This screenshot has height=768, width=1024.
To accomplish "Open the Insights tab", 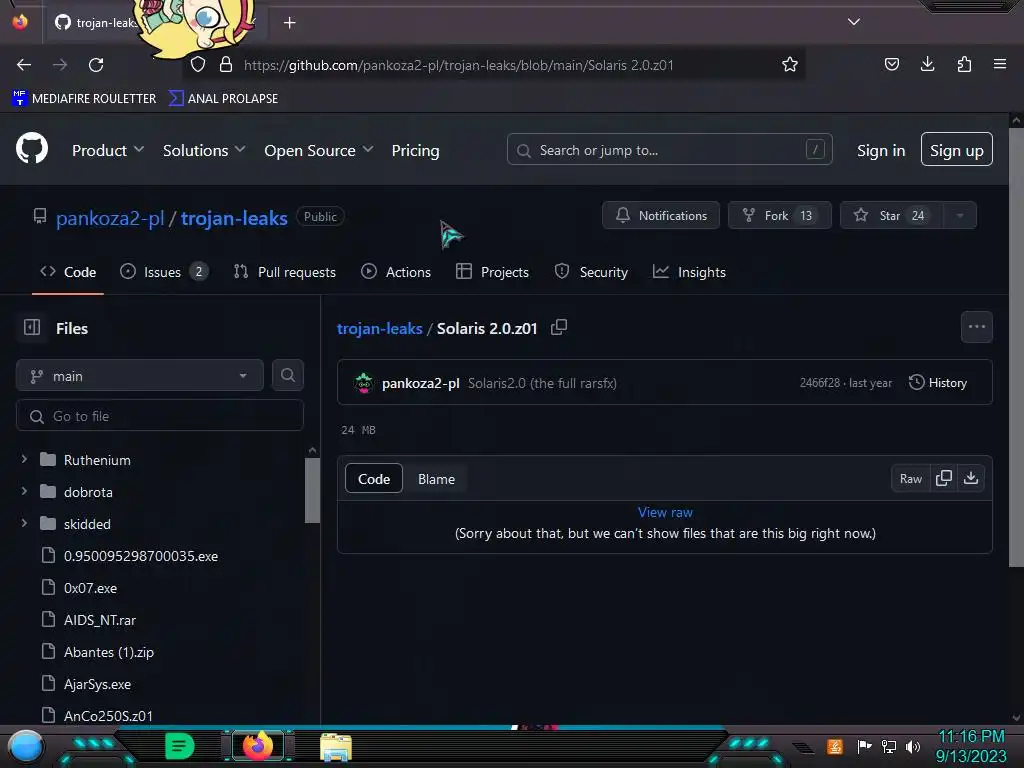I will point(689,272).
